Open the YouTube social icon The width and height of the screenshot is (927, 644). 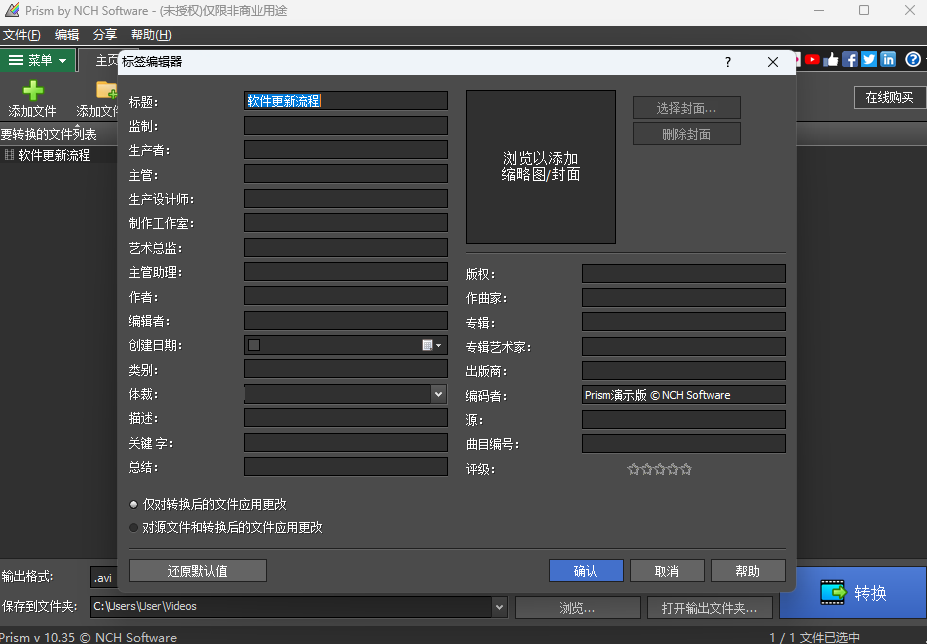(x=812, y=60)
